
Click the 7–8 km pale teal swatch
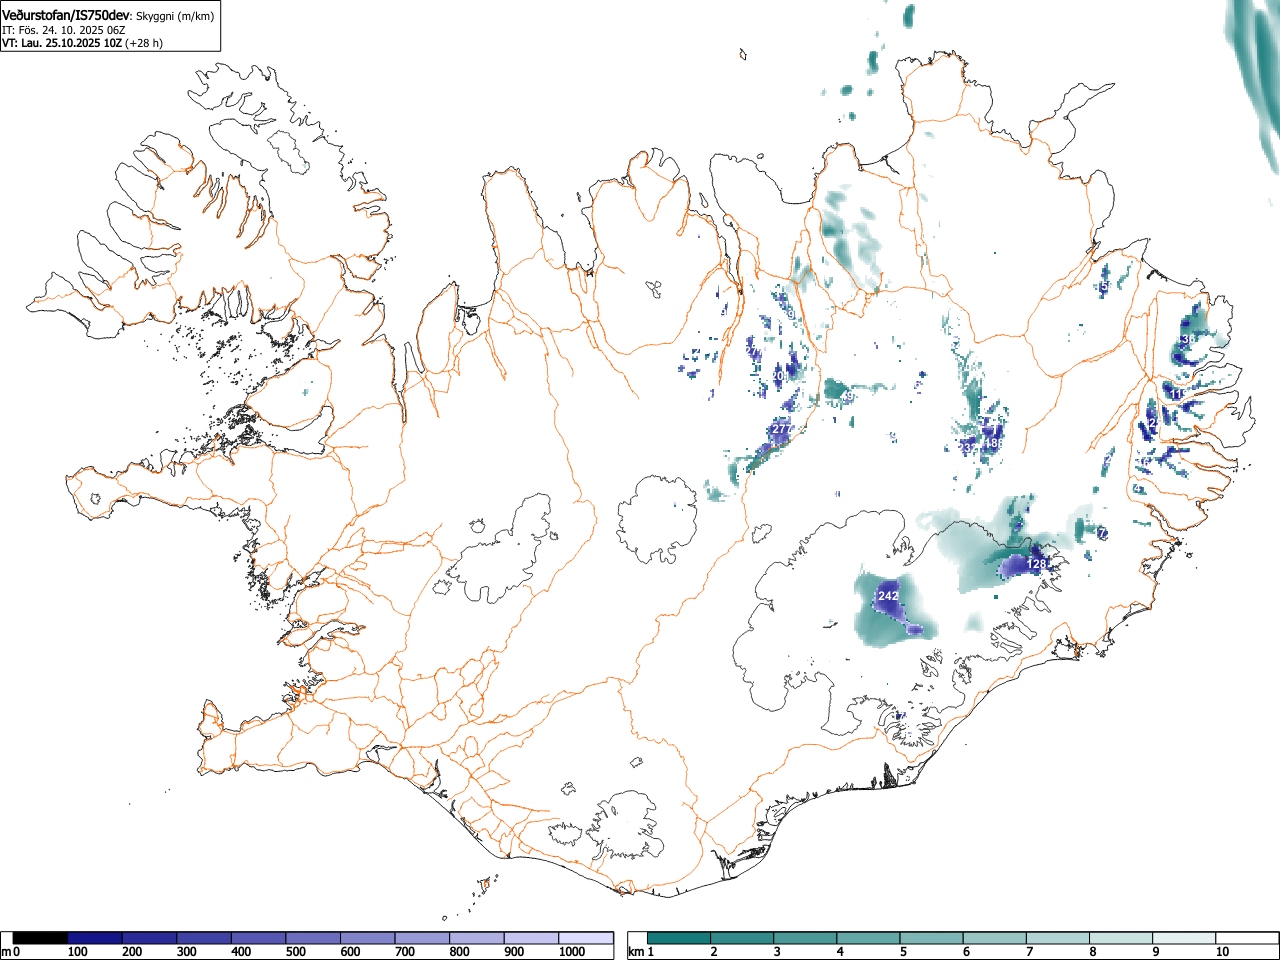1057,938
